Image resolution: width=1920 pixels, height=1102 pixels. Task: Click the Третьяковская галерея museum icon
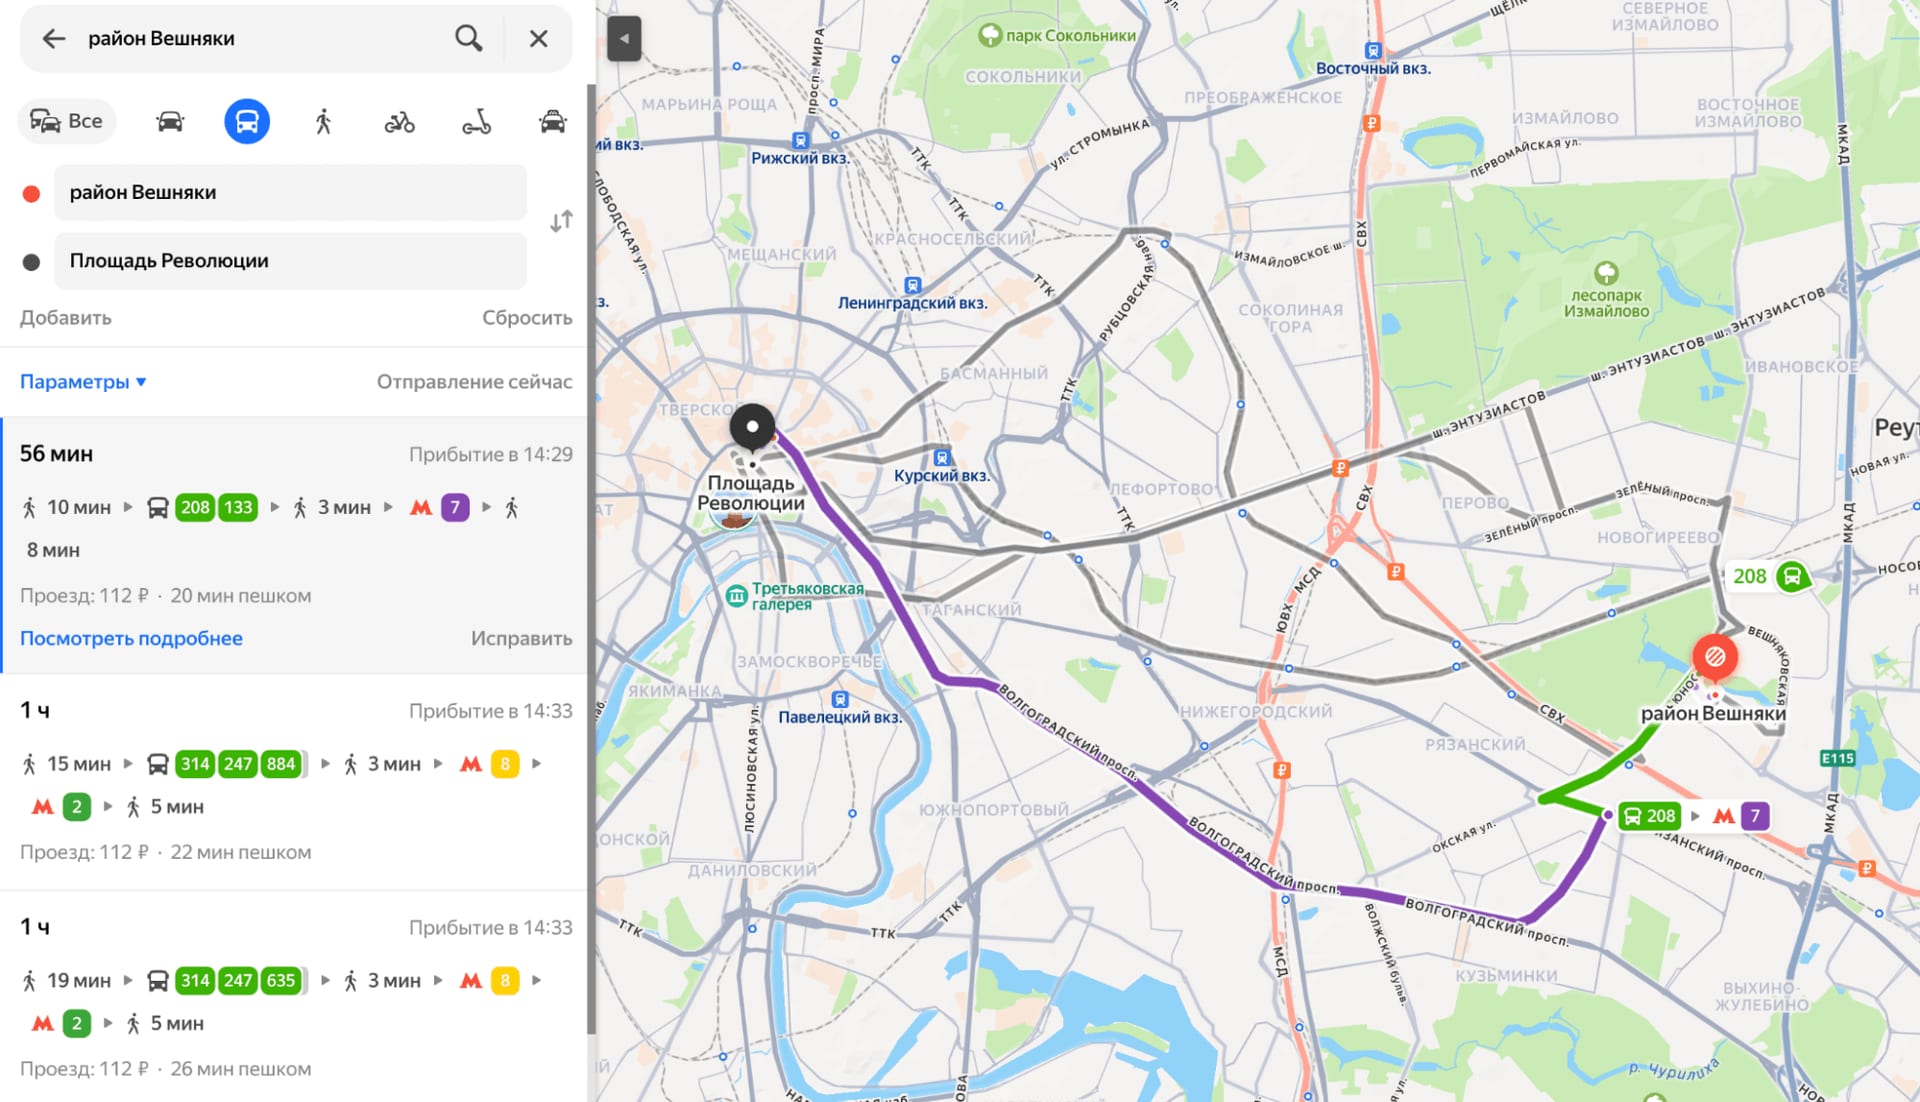736,596
